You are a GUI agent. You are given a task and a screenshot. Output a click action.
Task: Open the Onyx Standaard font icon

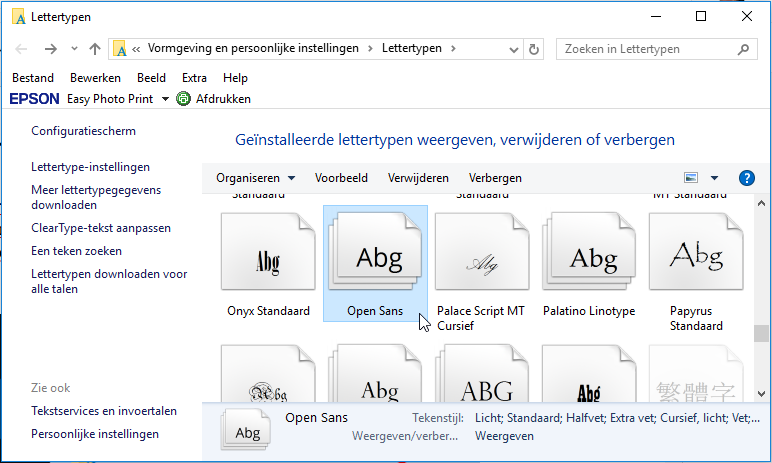(268, 252)
